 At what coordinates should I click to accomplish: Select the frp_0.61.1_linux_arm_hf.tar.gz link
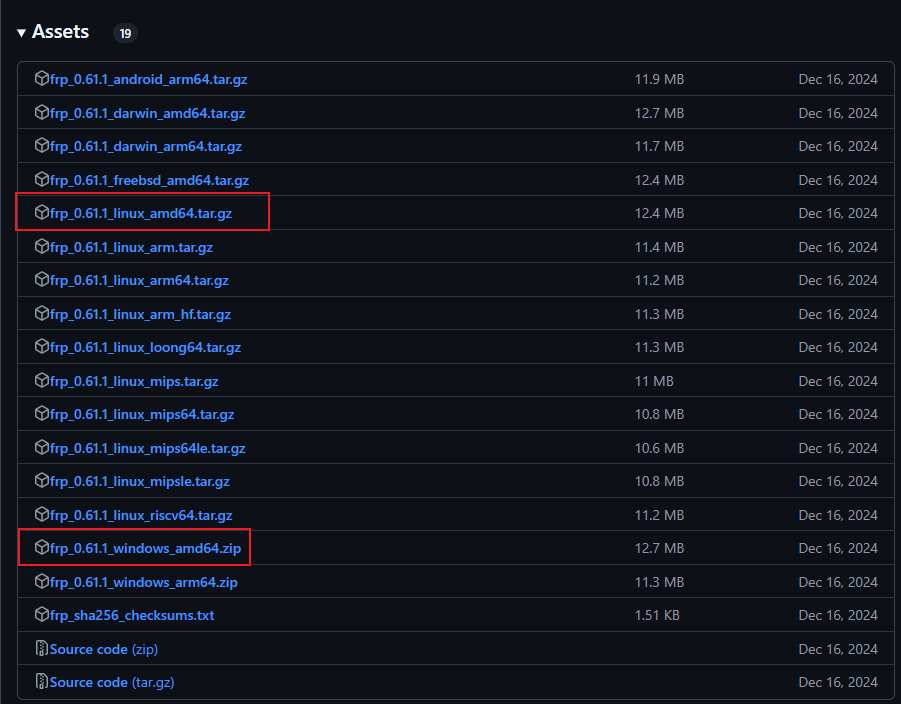tap(140, 314)
